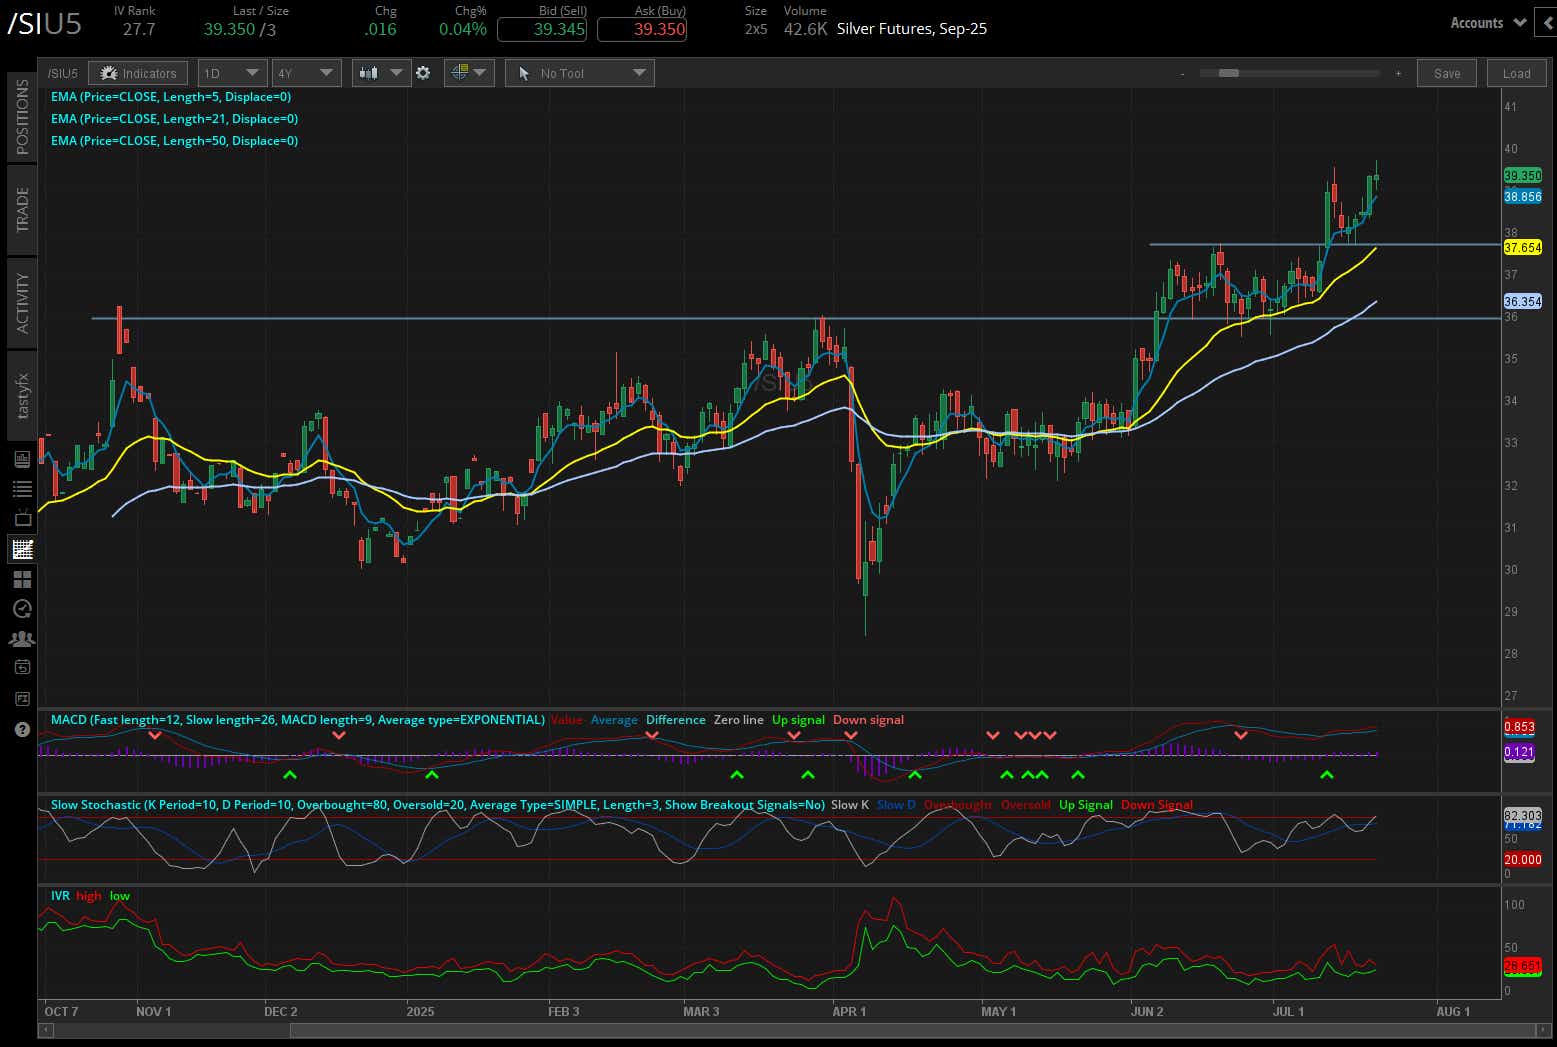Open the No Tool drawing menu
Screen dimensions: 1557x1047
[579, 72]
